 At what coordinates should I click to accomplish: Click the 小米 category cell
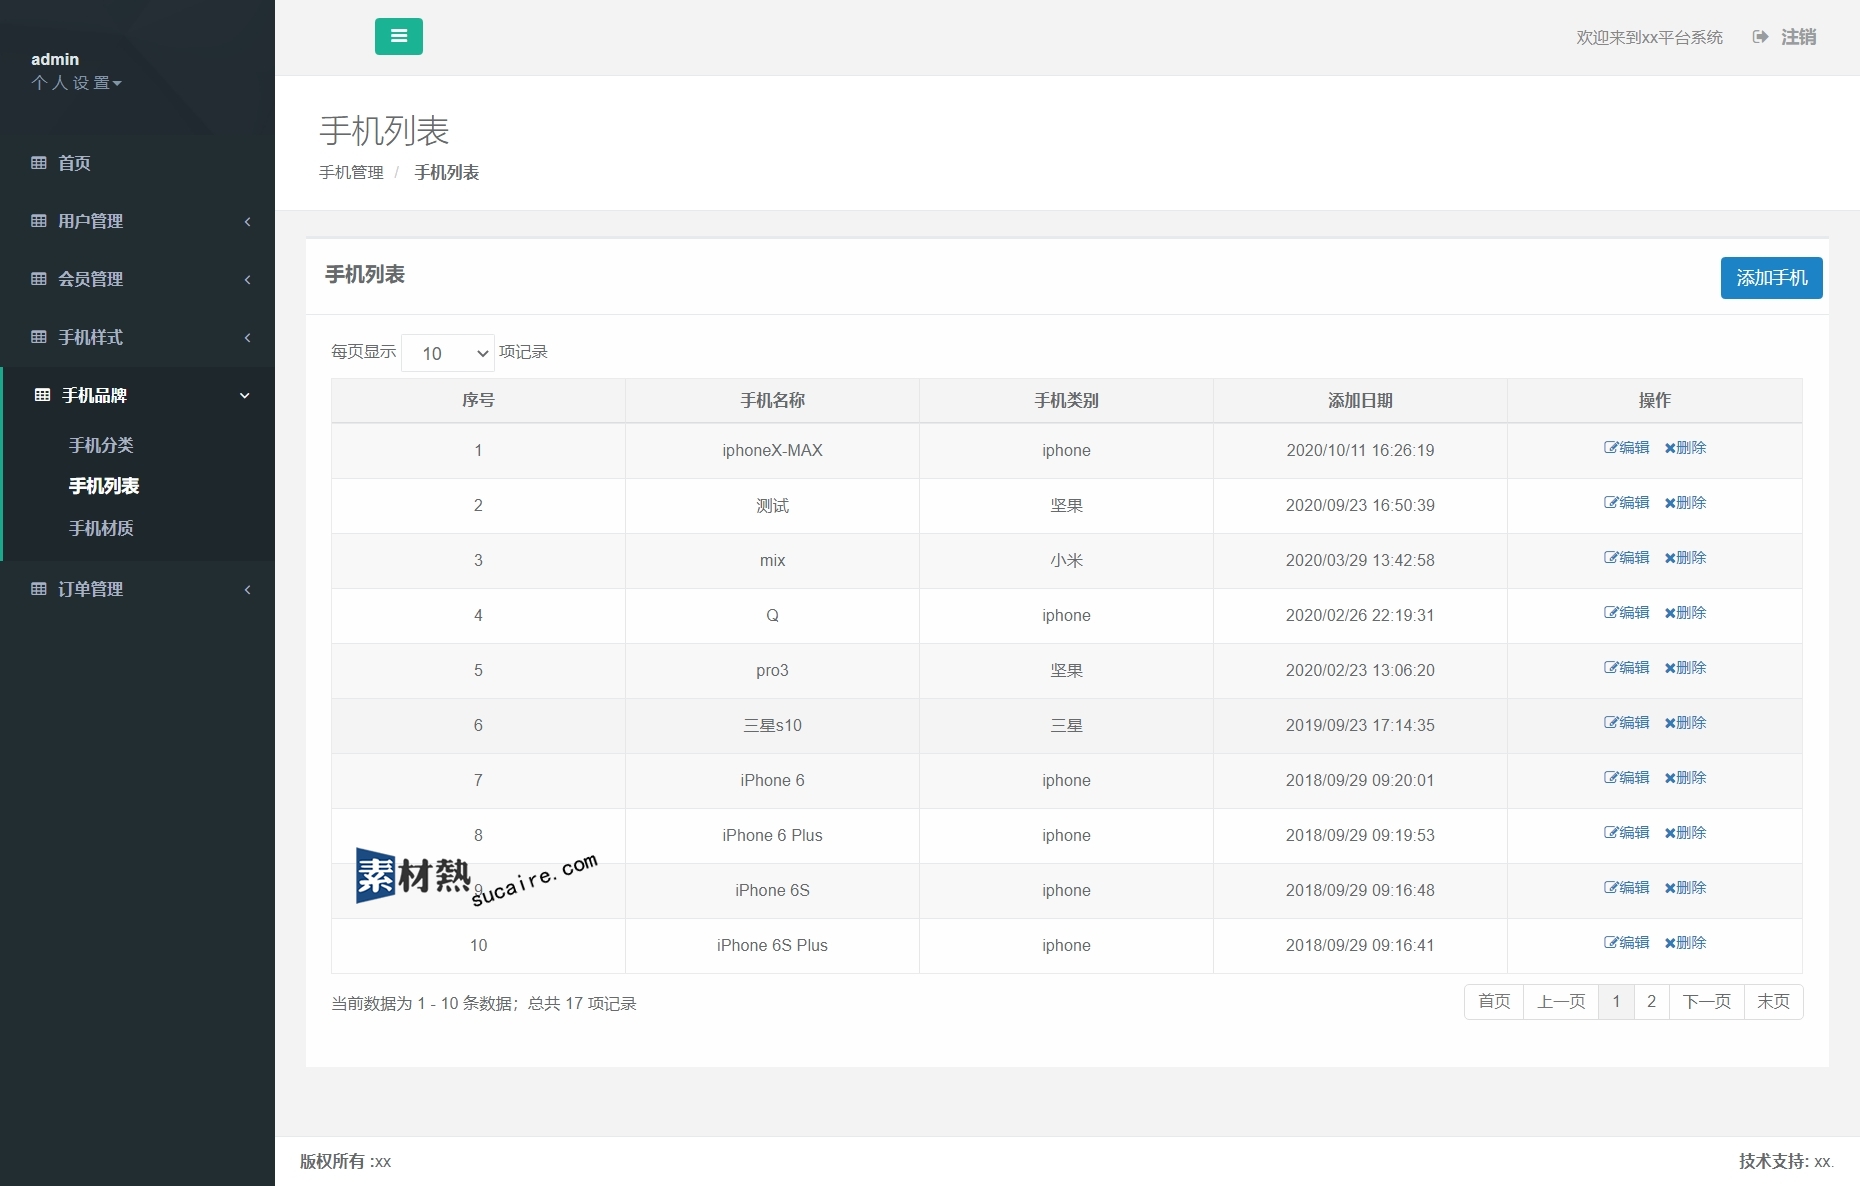[x=1066, y=561]
